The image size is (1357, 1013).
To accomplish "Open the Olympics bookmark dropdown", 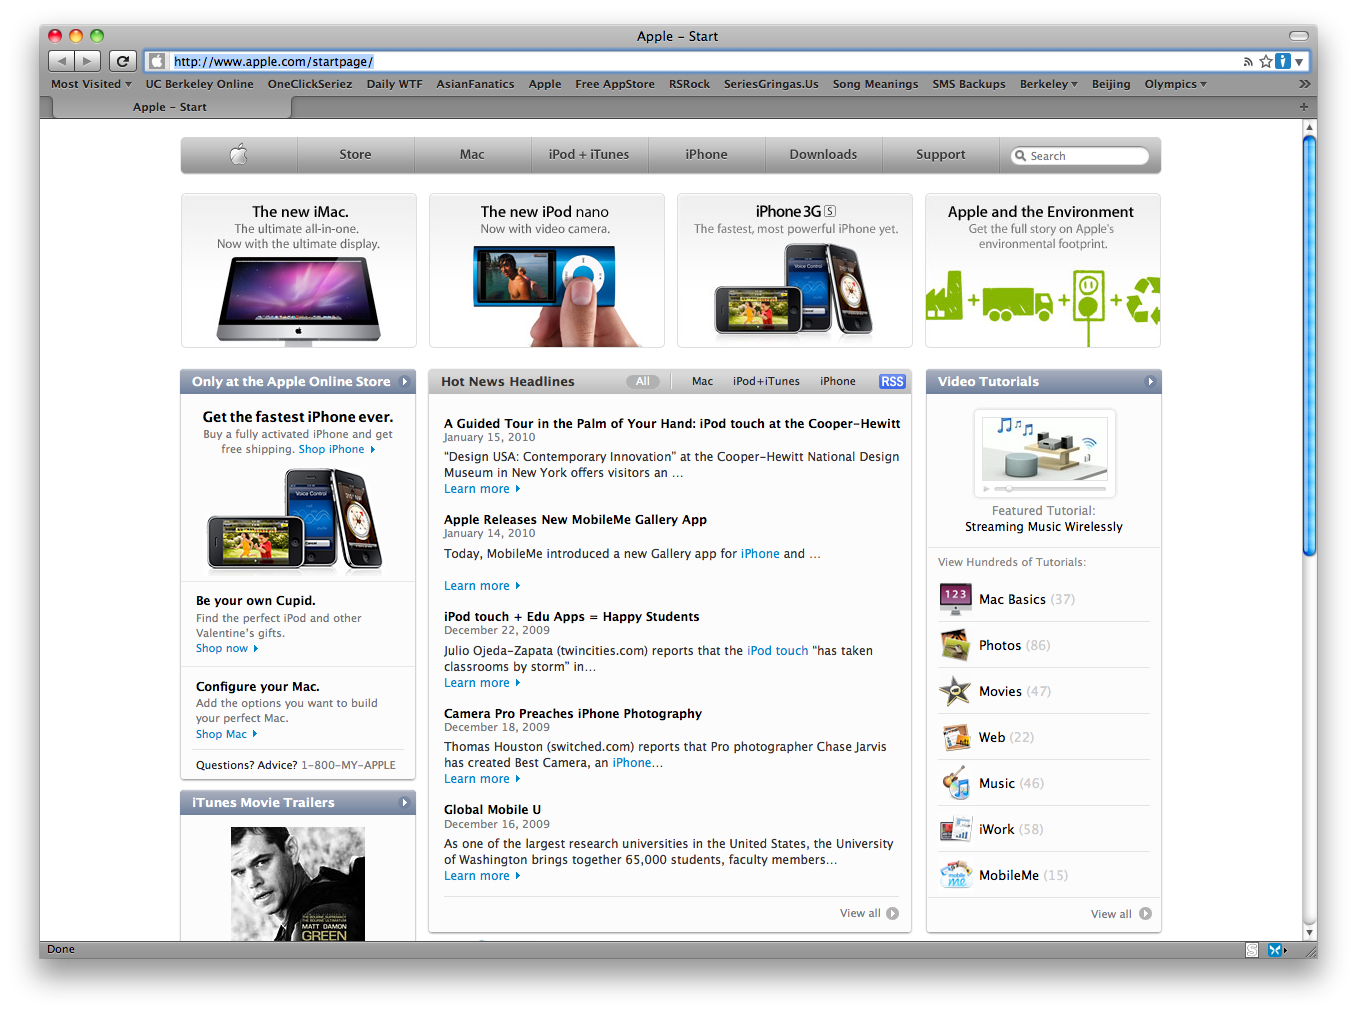I will click(1174, 84).
